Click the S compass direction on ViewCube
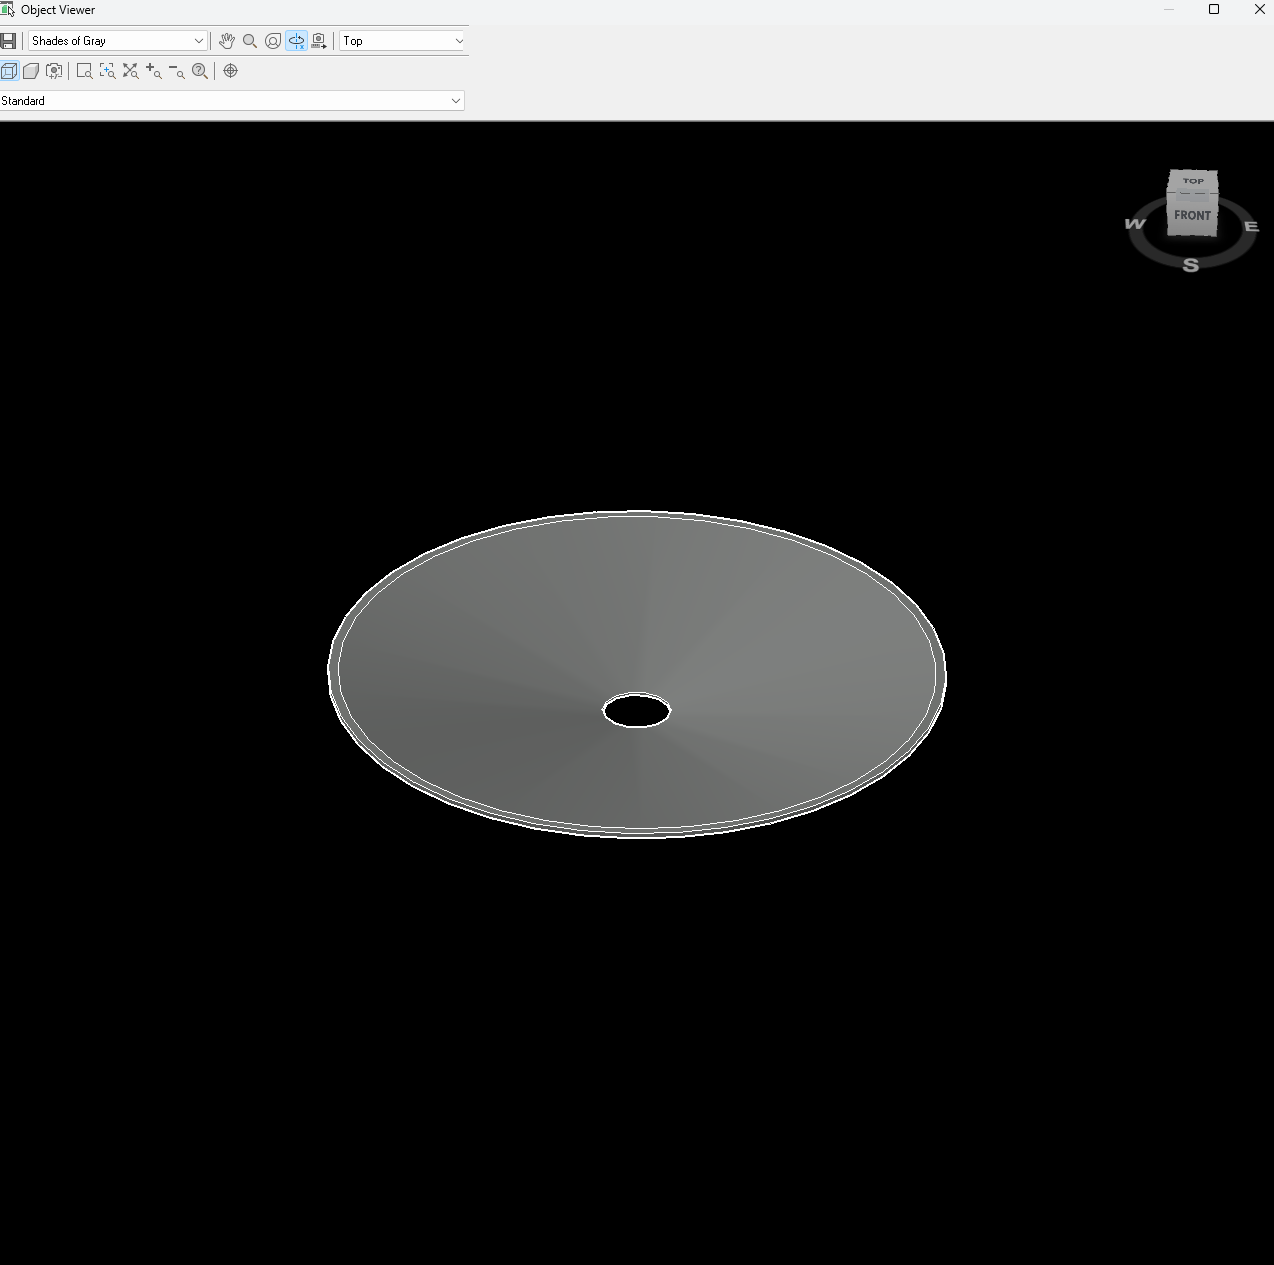The width and height of the screenshot is (1274, 1265). 1190,265
